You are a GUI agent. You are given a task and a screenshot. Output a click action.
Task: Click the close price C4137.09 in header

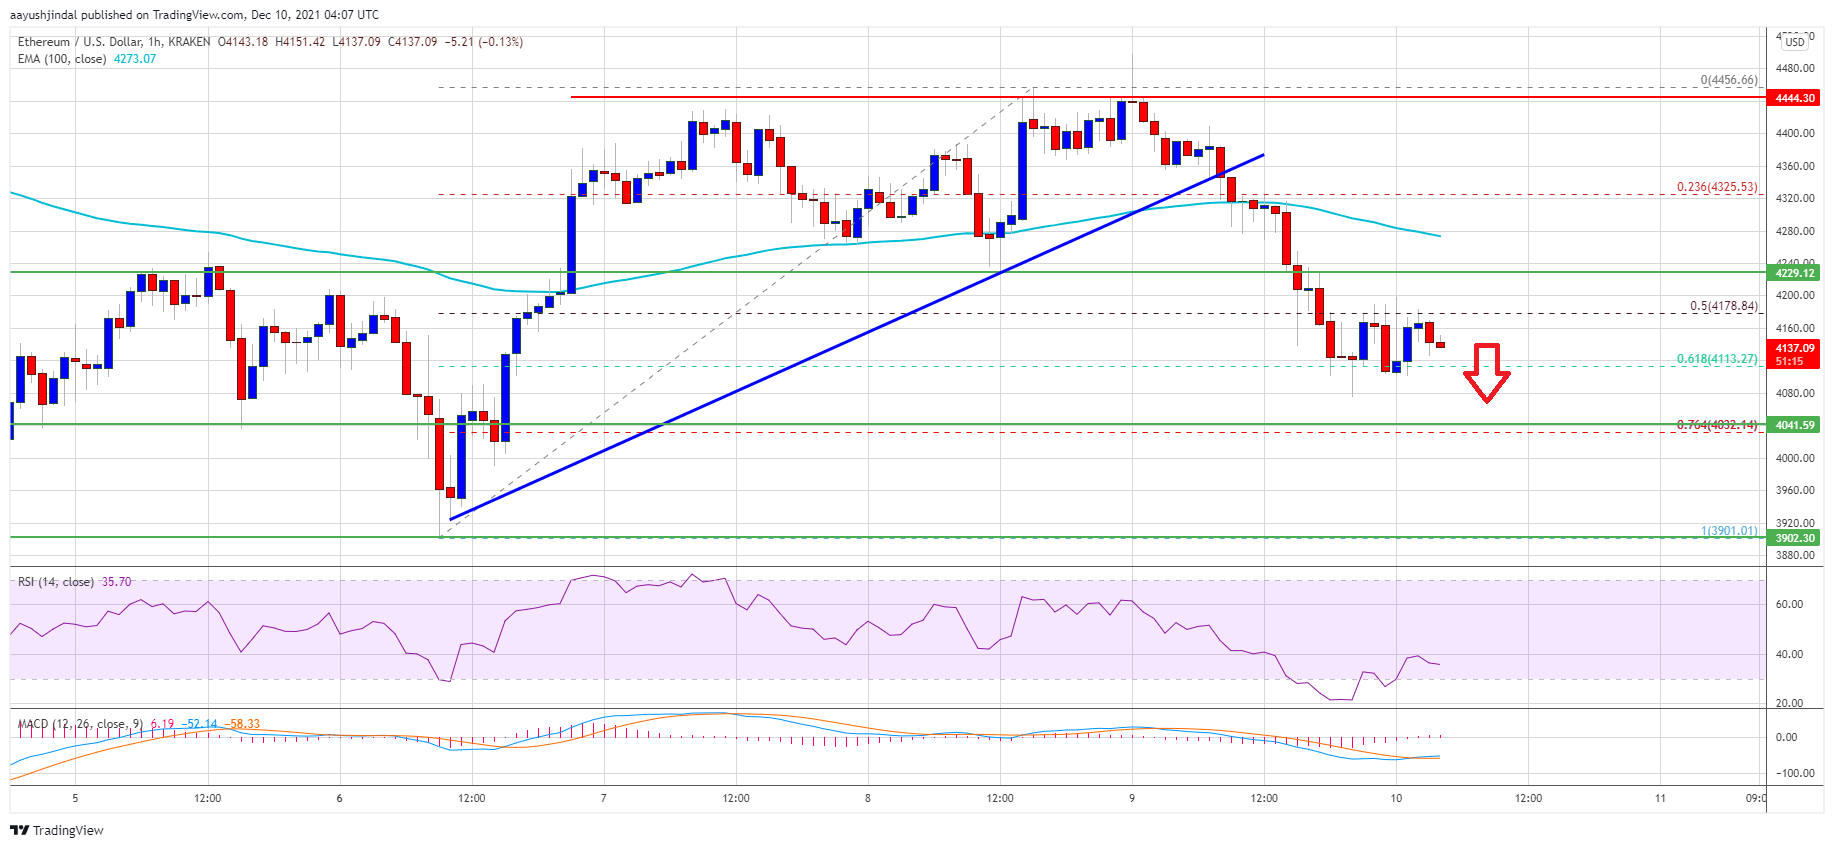click(412, 42)
